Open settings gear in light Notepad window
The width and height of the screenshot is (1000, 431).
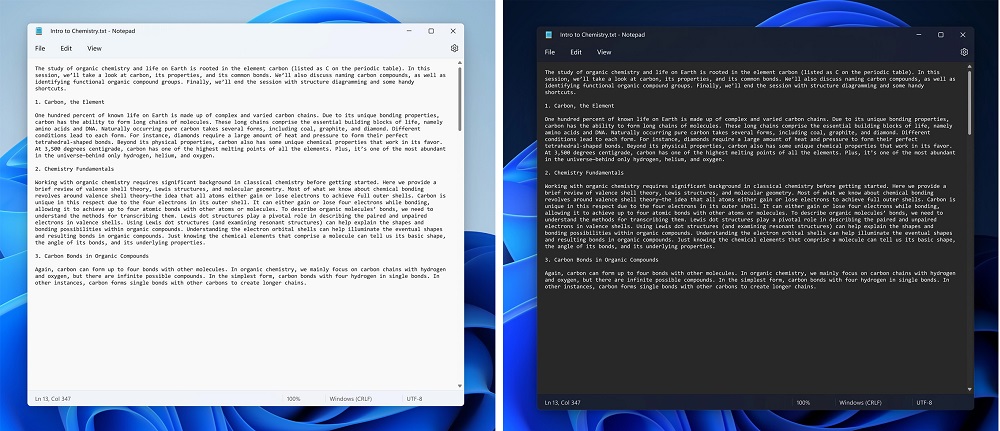tap(455, 48)
